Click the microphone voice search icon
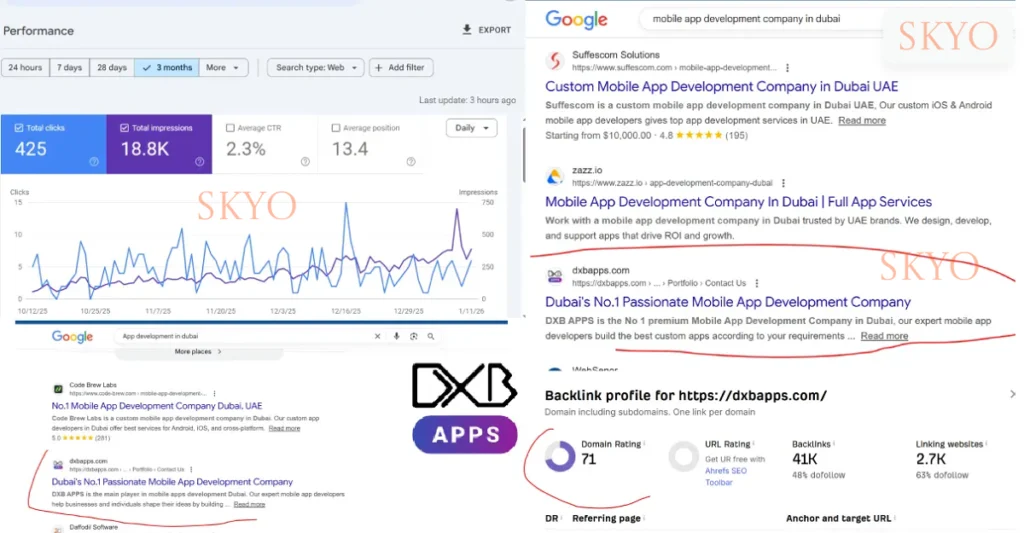This screenshot has width=1024, height=533. click(x=396, y=336)
